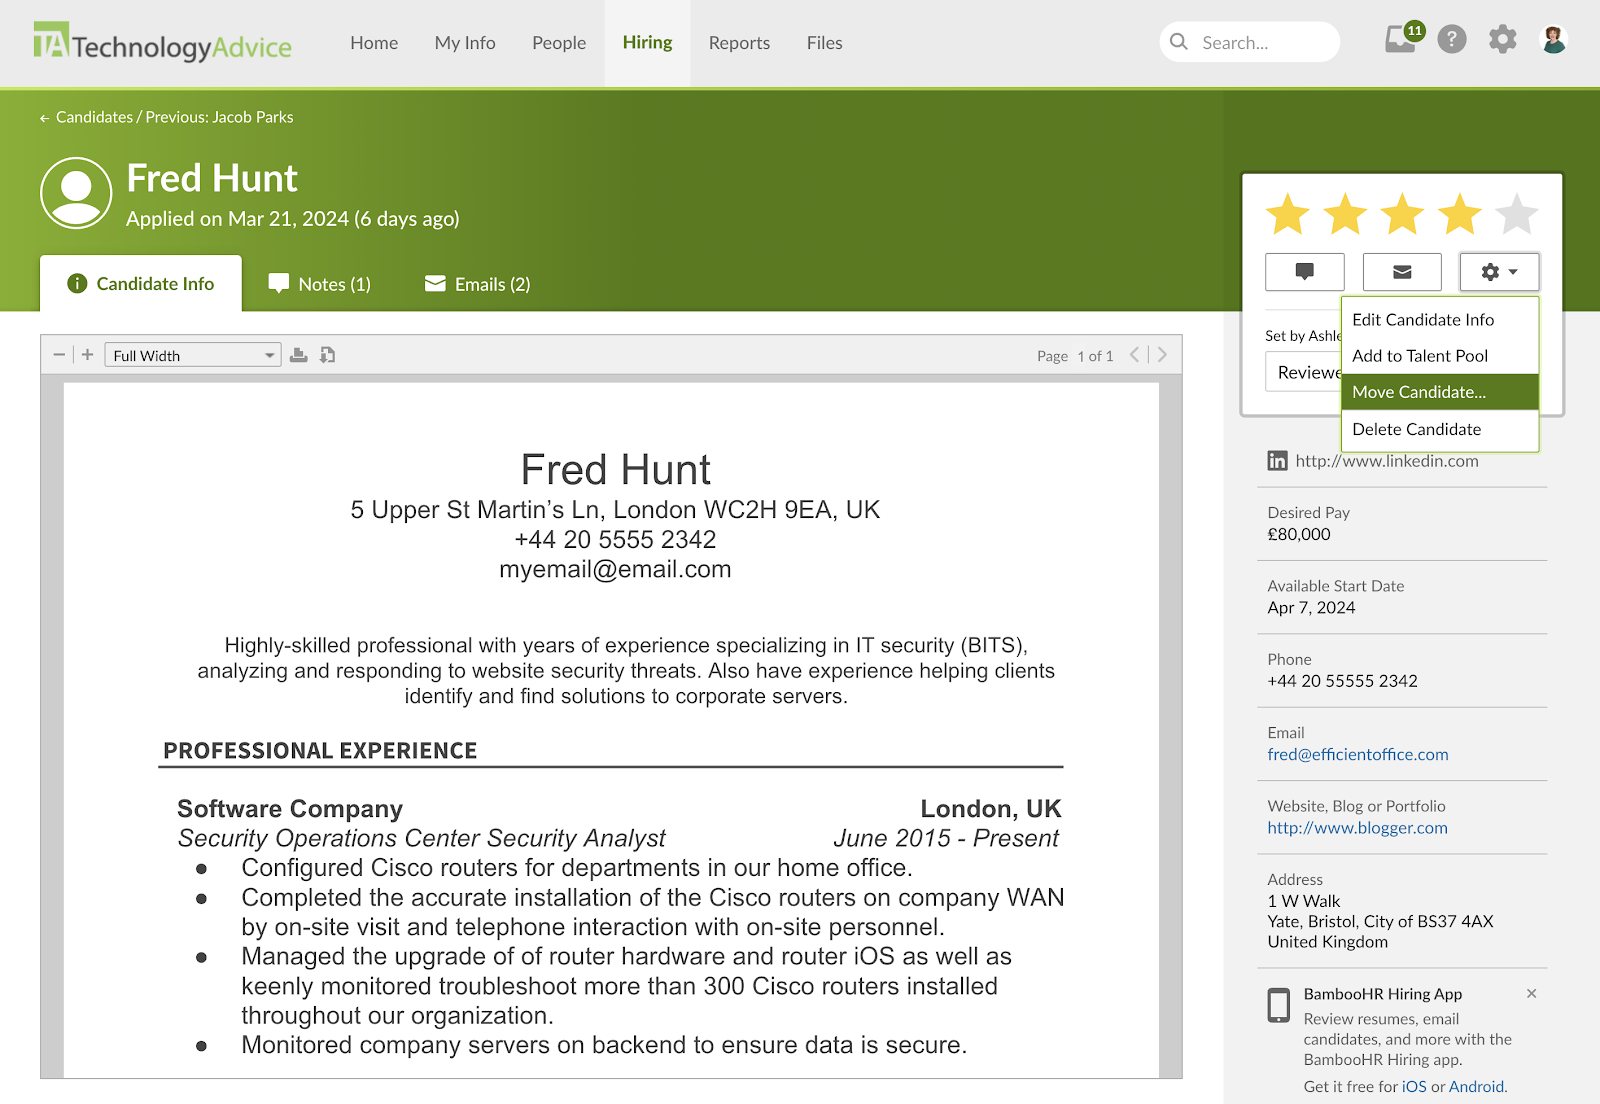Switch to the Notes (1) tab
This screenshot has height=1104, width=1600.
click(x=320, y=284)
